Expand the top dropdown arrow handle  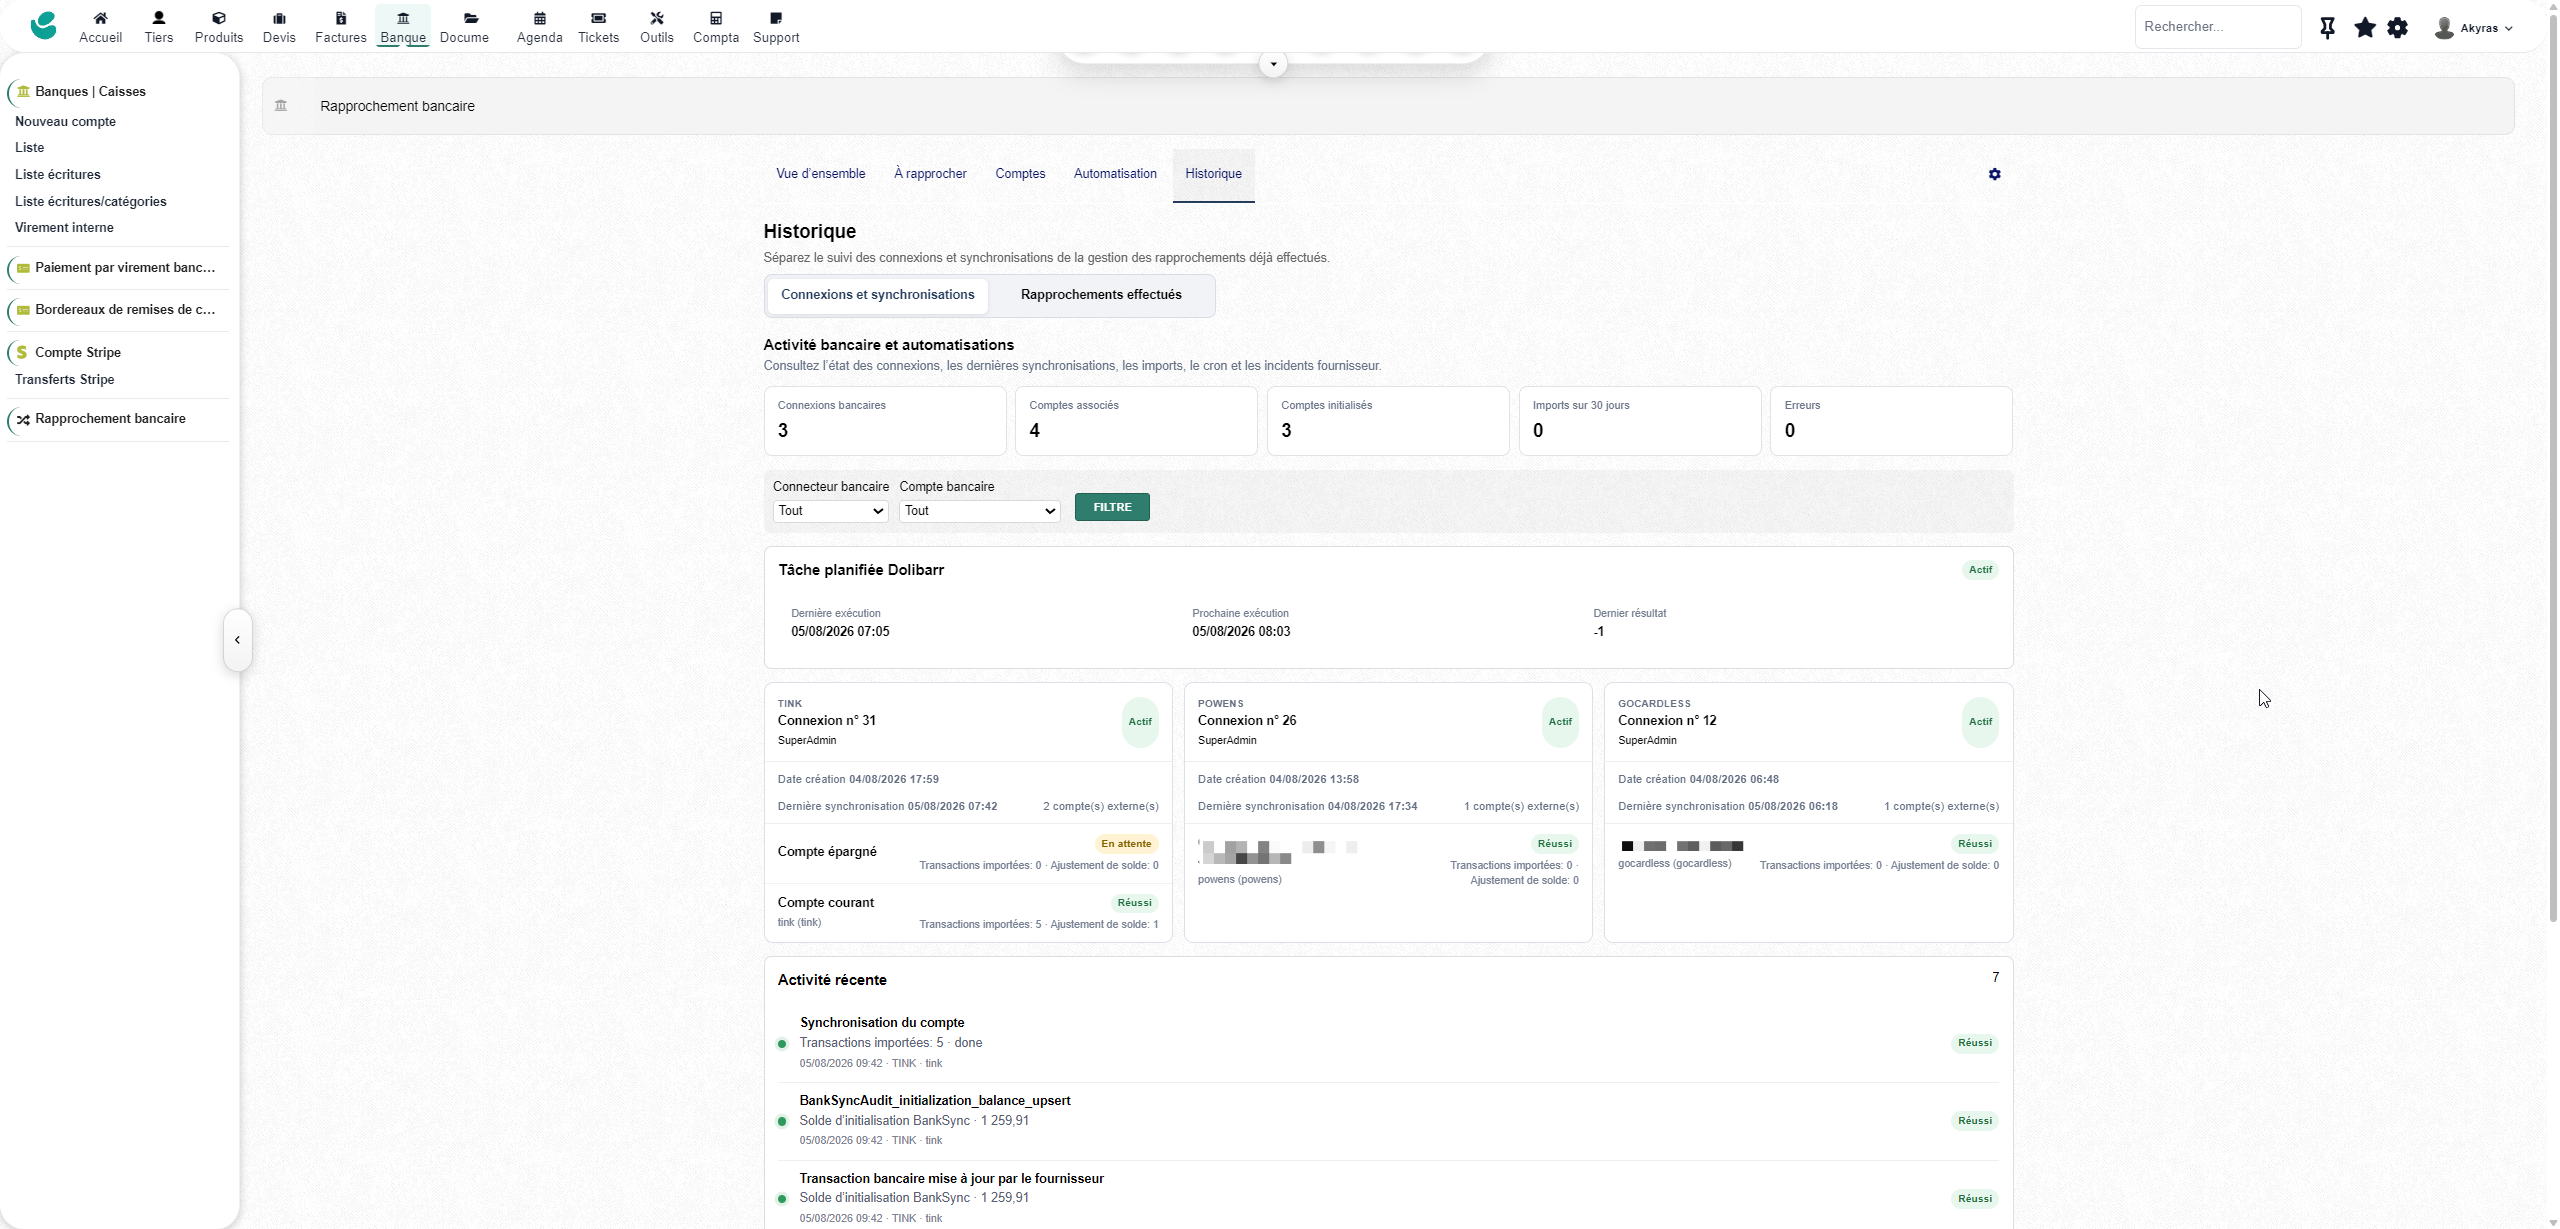click(x=1272, y=65)
